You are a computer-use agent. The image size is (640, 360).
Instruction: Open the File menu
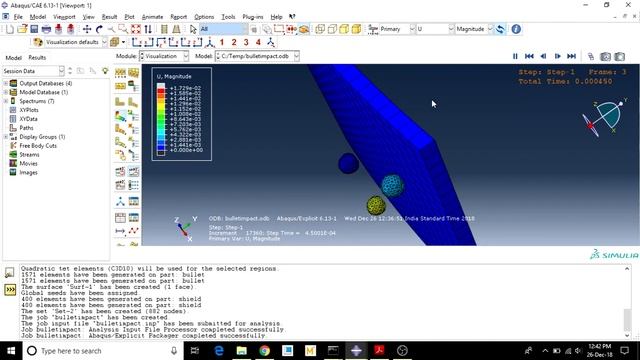18,17
